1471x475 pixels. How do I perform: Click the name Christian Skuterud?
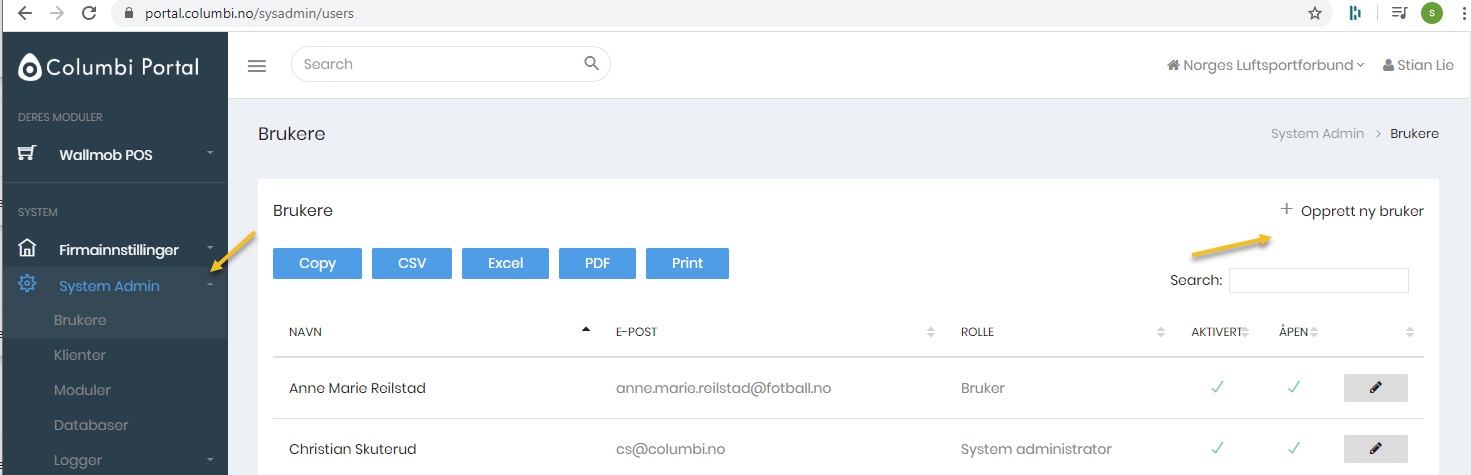[x=352, y=449]
